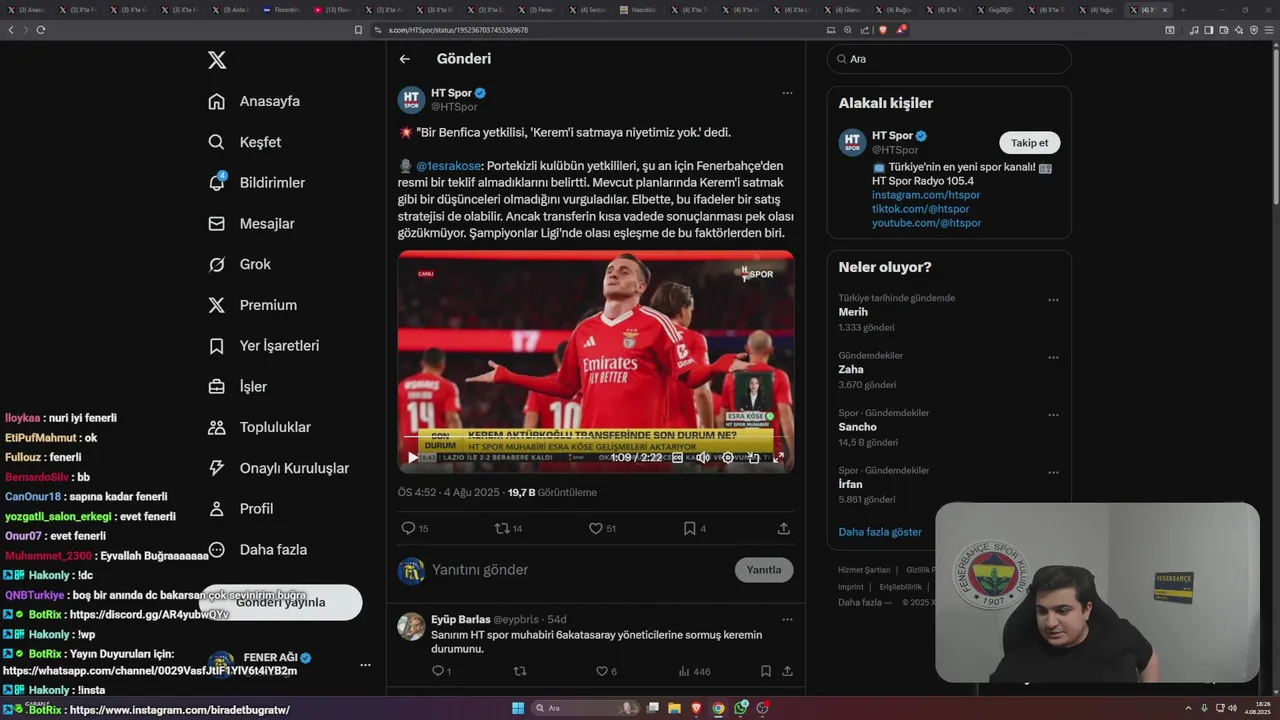This screenshot has height=720, width=1280.
Task: Bookmark the Eyüp Barlas comment
Action: pyautogui.click(x=765, y=671)
